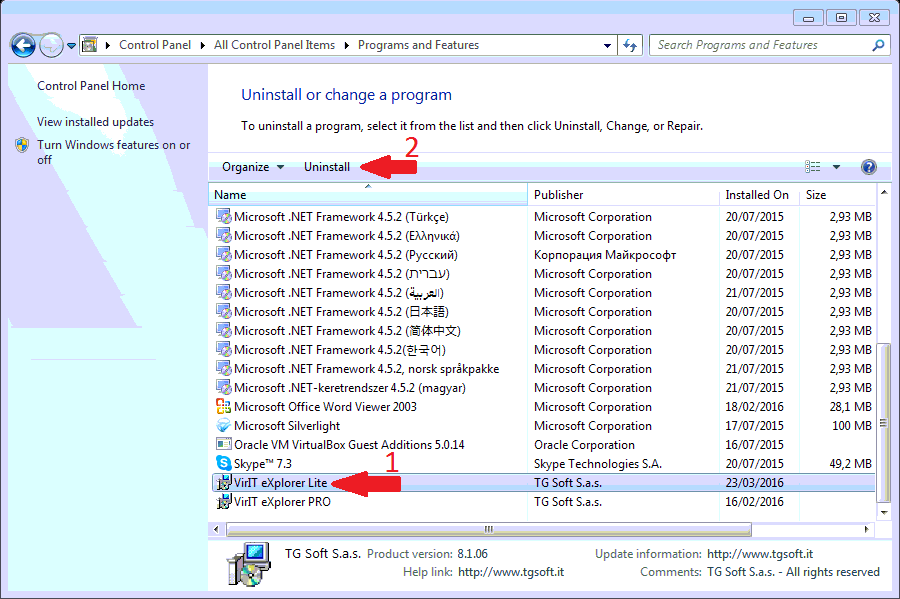Sort by the Name column header
900x599 pixels.
tap(368, 195)
